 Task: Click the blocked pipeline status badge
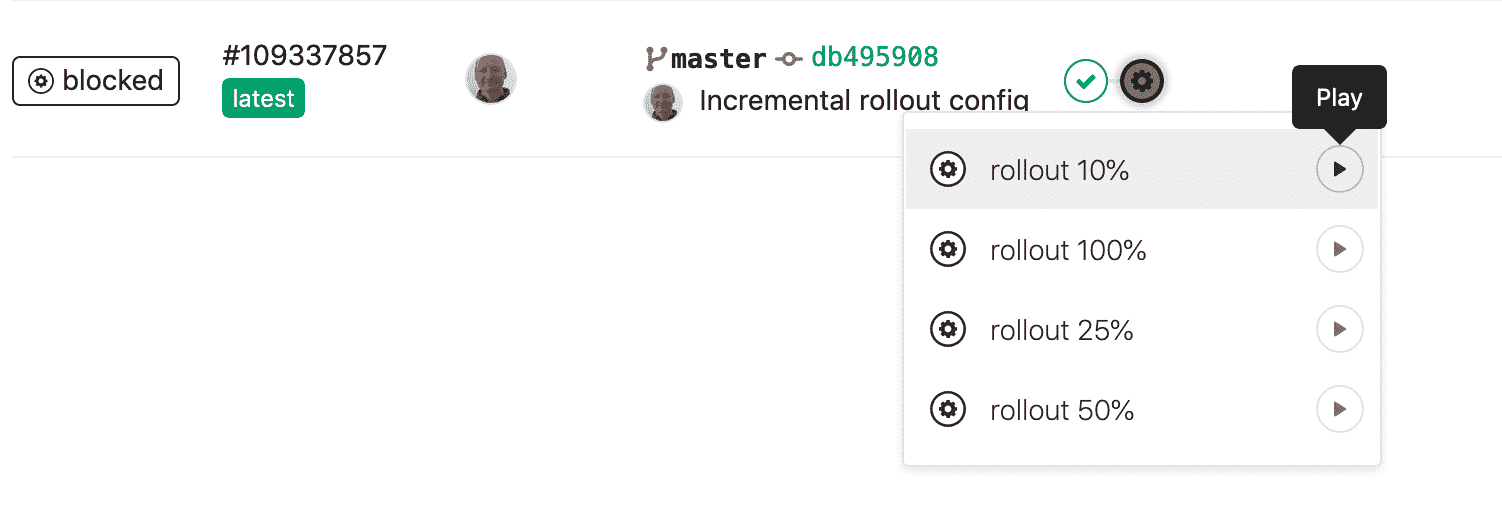point(96,81)
